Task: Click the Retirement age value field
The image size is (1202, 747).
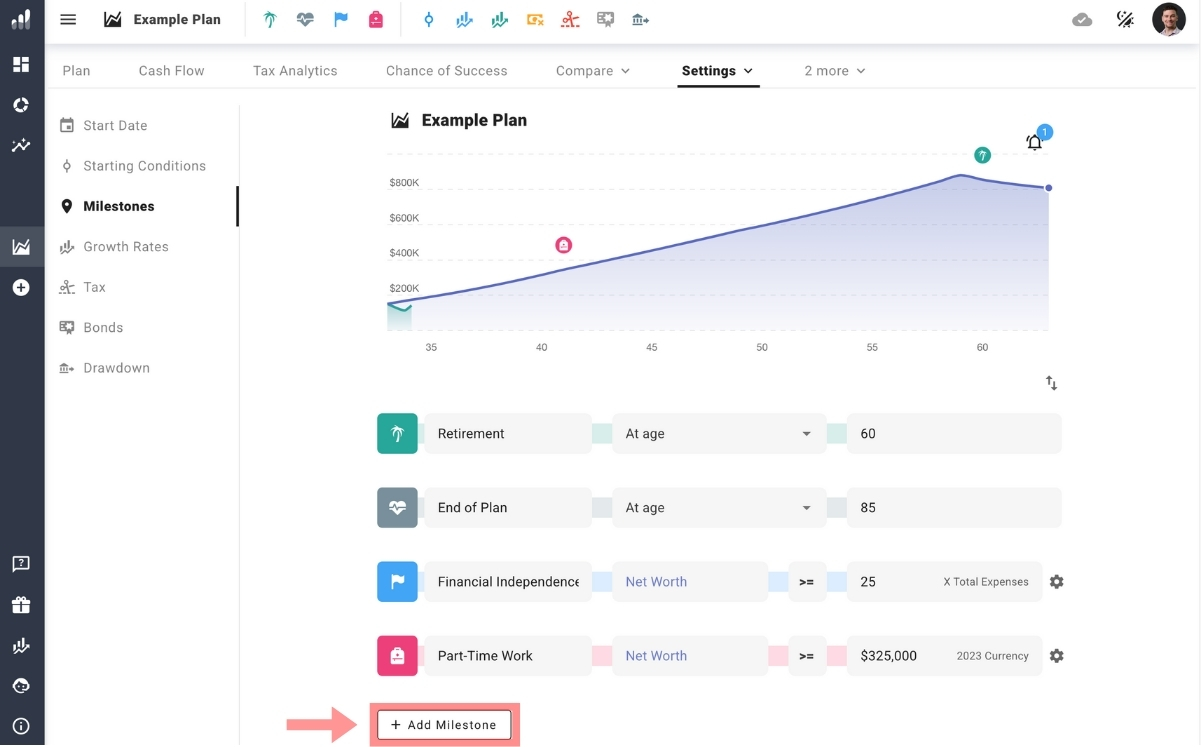Action: point(953,434)
